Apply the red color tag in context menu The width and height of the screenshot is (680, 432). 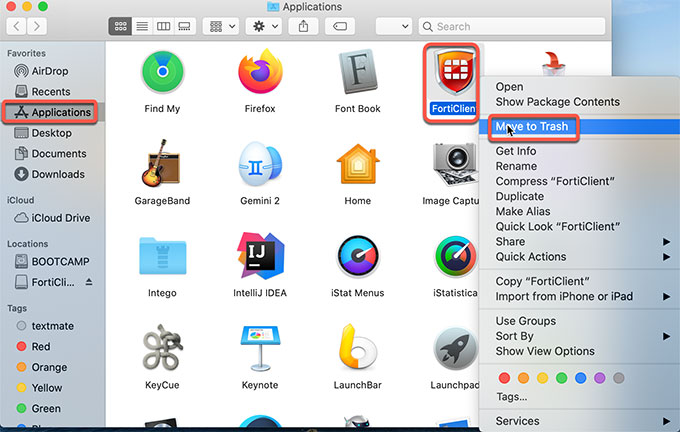[x=503, y=378]
